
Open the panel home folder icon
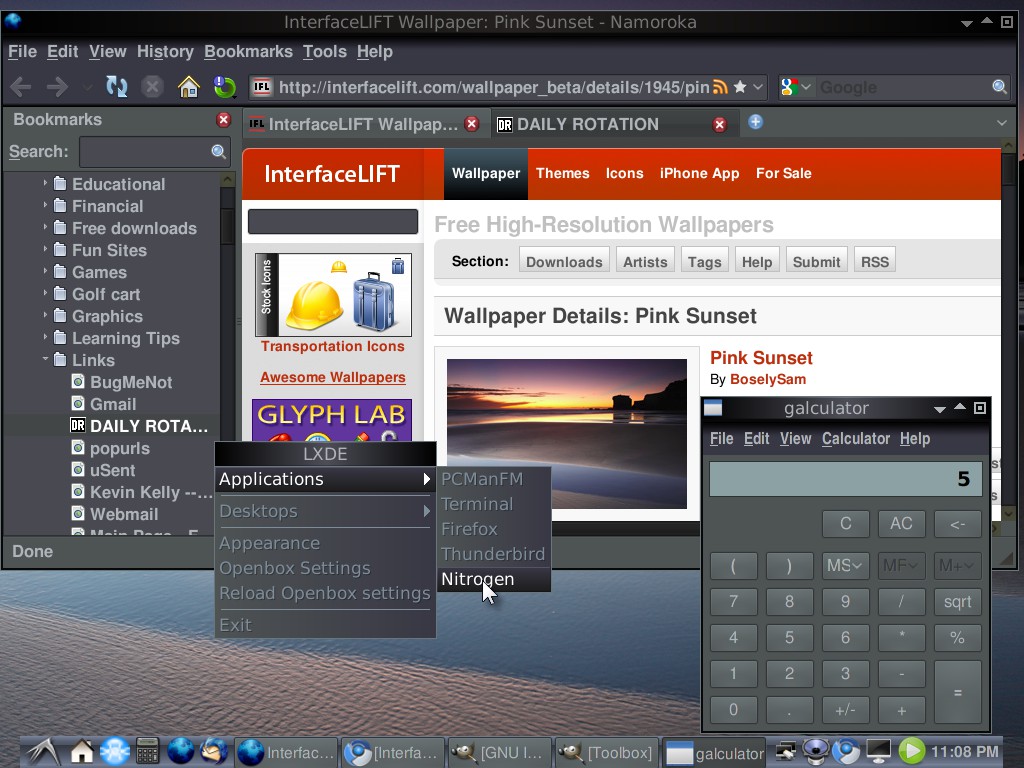tap(82, 751)
